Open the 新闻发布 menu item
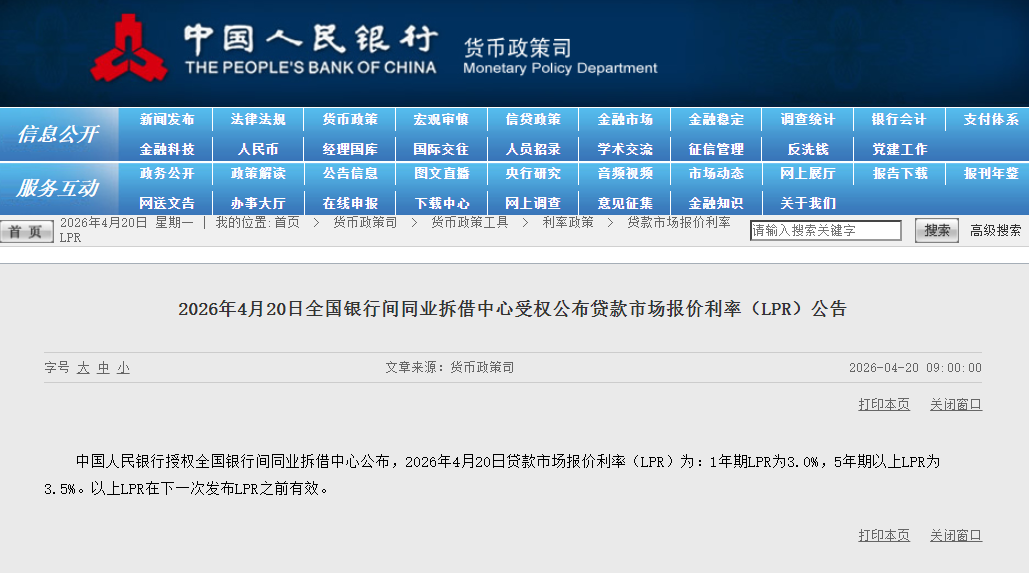The width and height of the screenshot is (1029, 573). [167, 119]
